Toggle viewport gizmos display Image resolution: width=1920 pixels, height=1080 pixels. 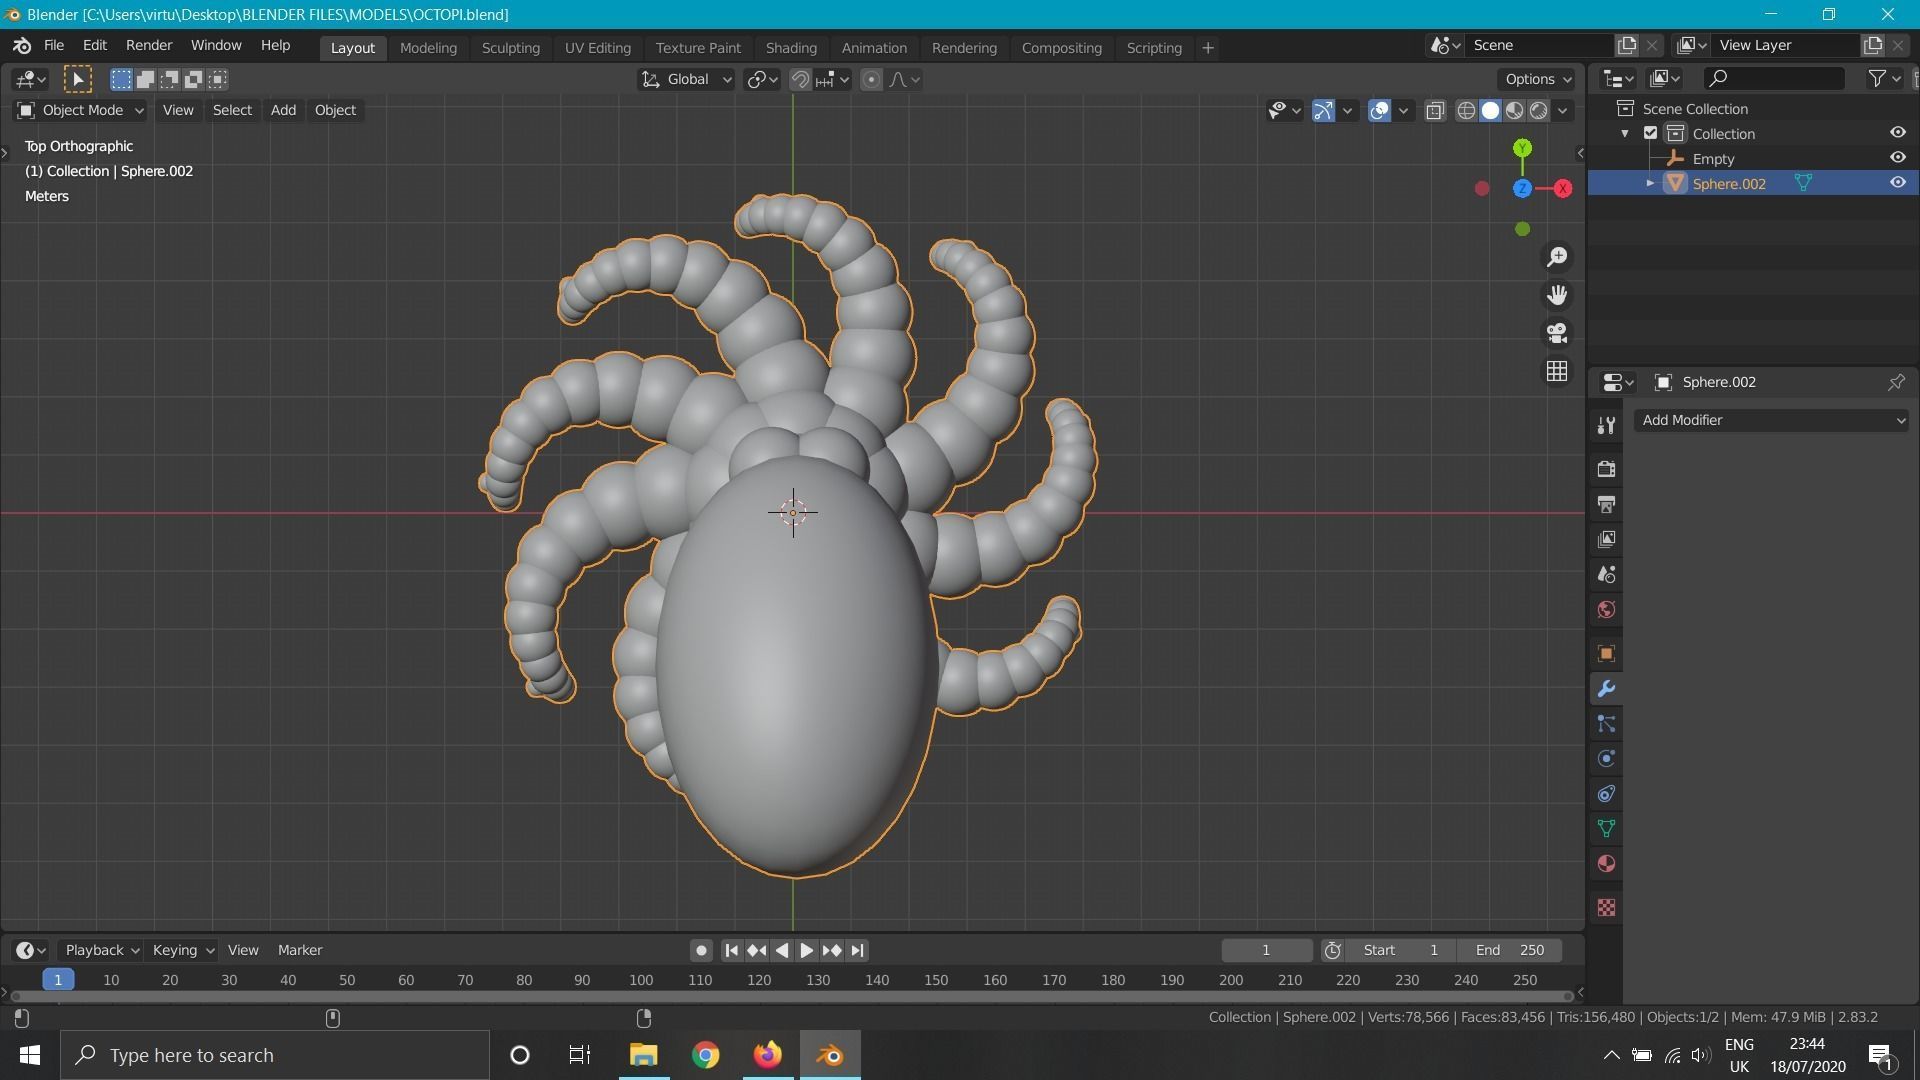[x=1323, y=111]
